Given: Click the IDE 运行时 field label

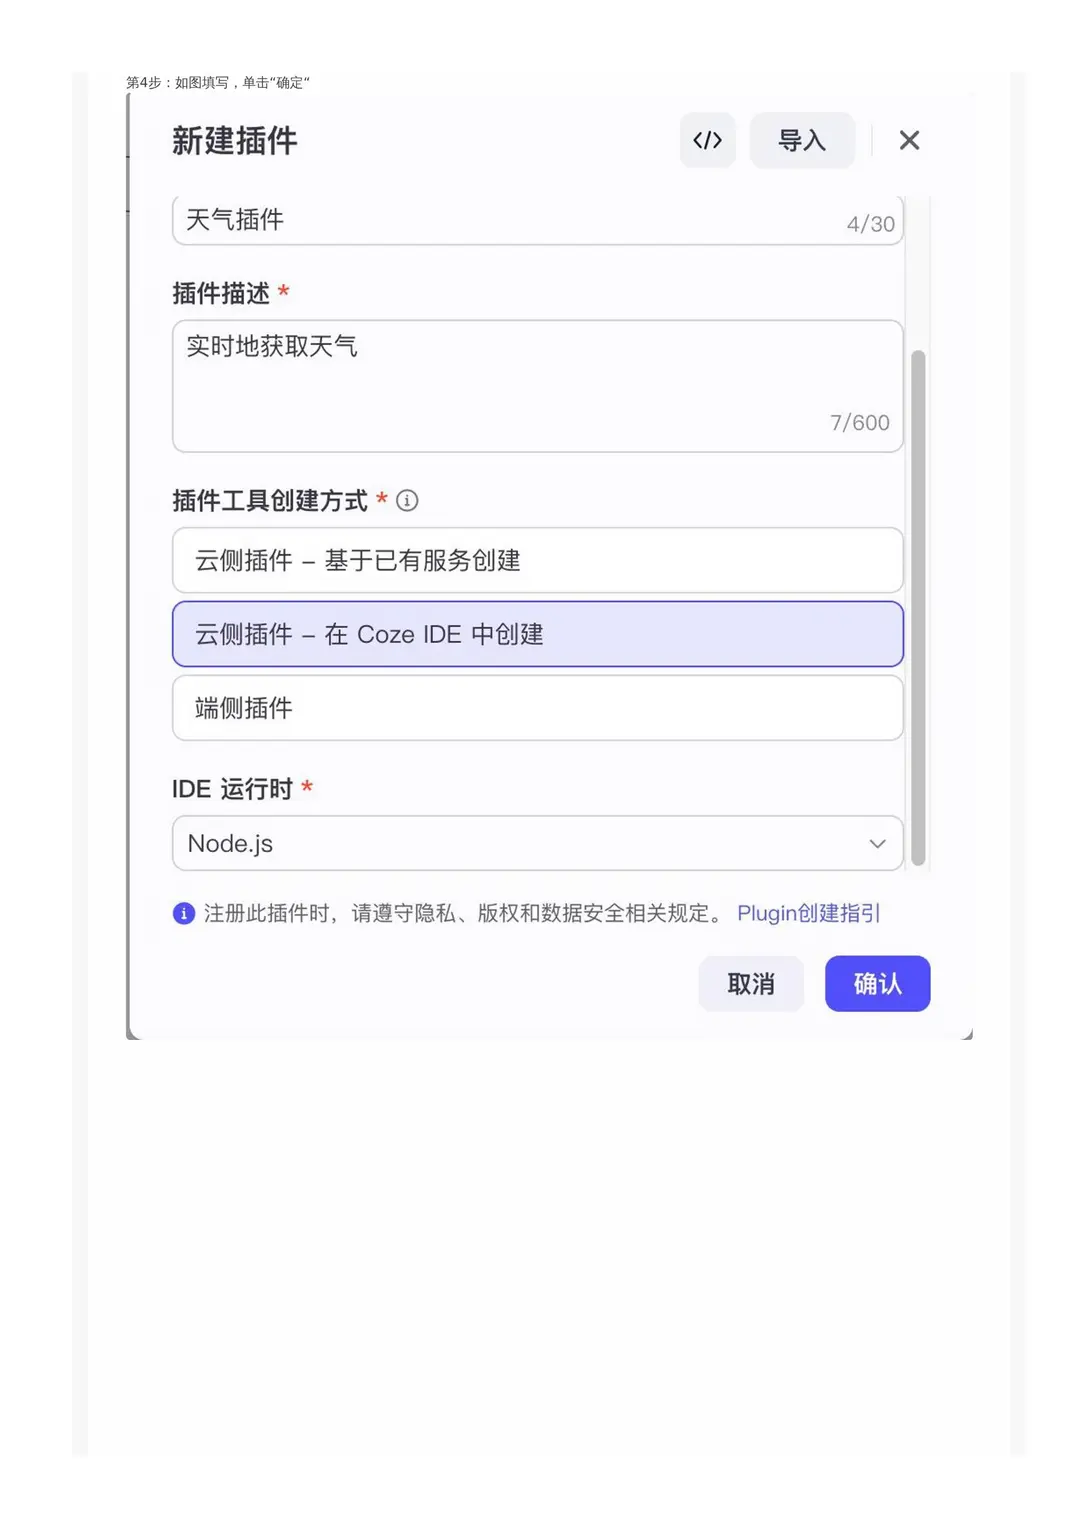Looking at the screenshot, I should 232,789.
